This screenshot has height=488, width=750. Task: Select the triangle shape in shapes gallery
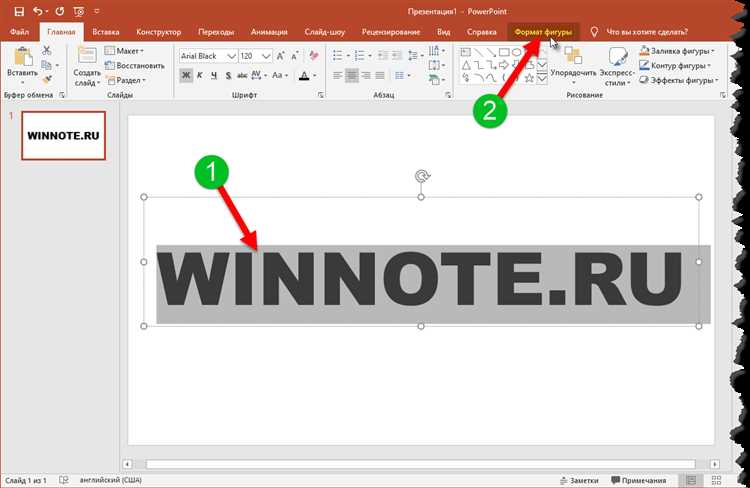pyautogui.click(x=466, y=65)
